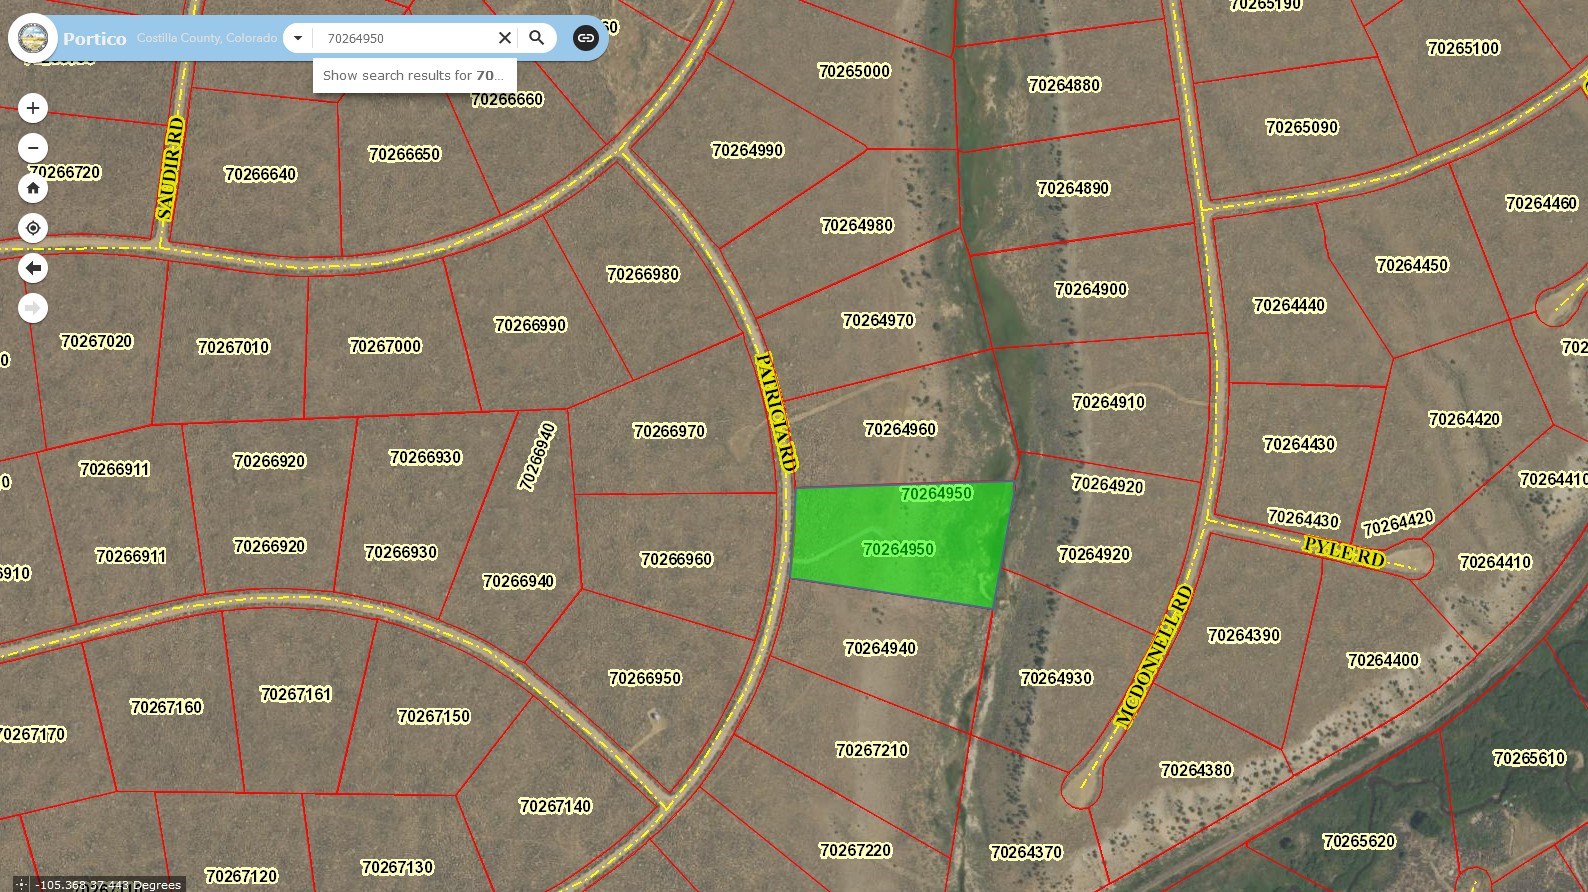The height and width of the screenshot is (892, 1588).
Task: Open the share link button
Action: pyautogui.click(x=586, y=38)
